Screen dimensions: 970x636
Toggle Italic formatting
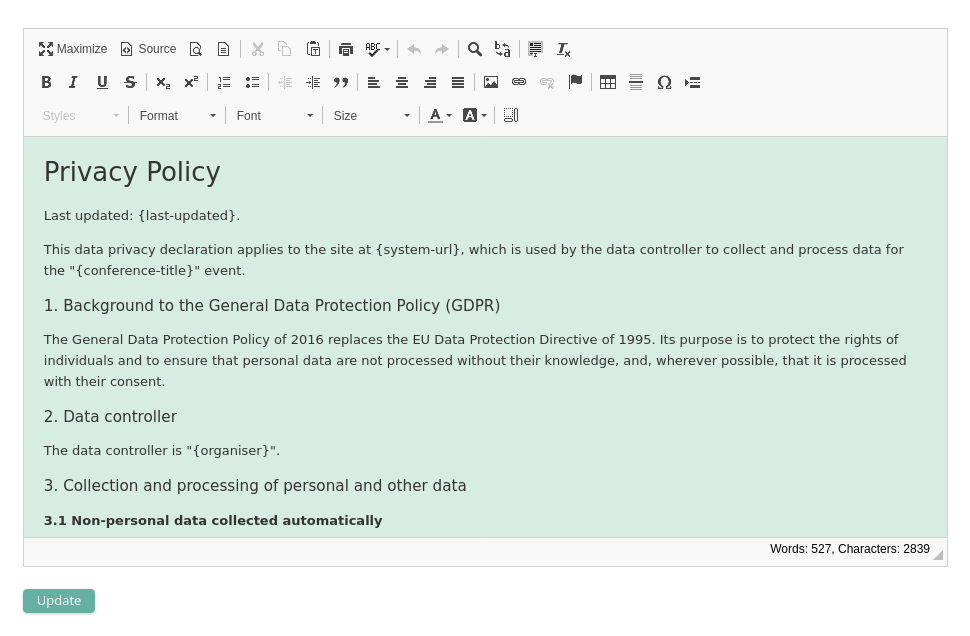point(73,83)
